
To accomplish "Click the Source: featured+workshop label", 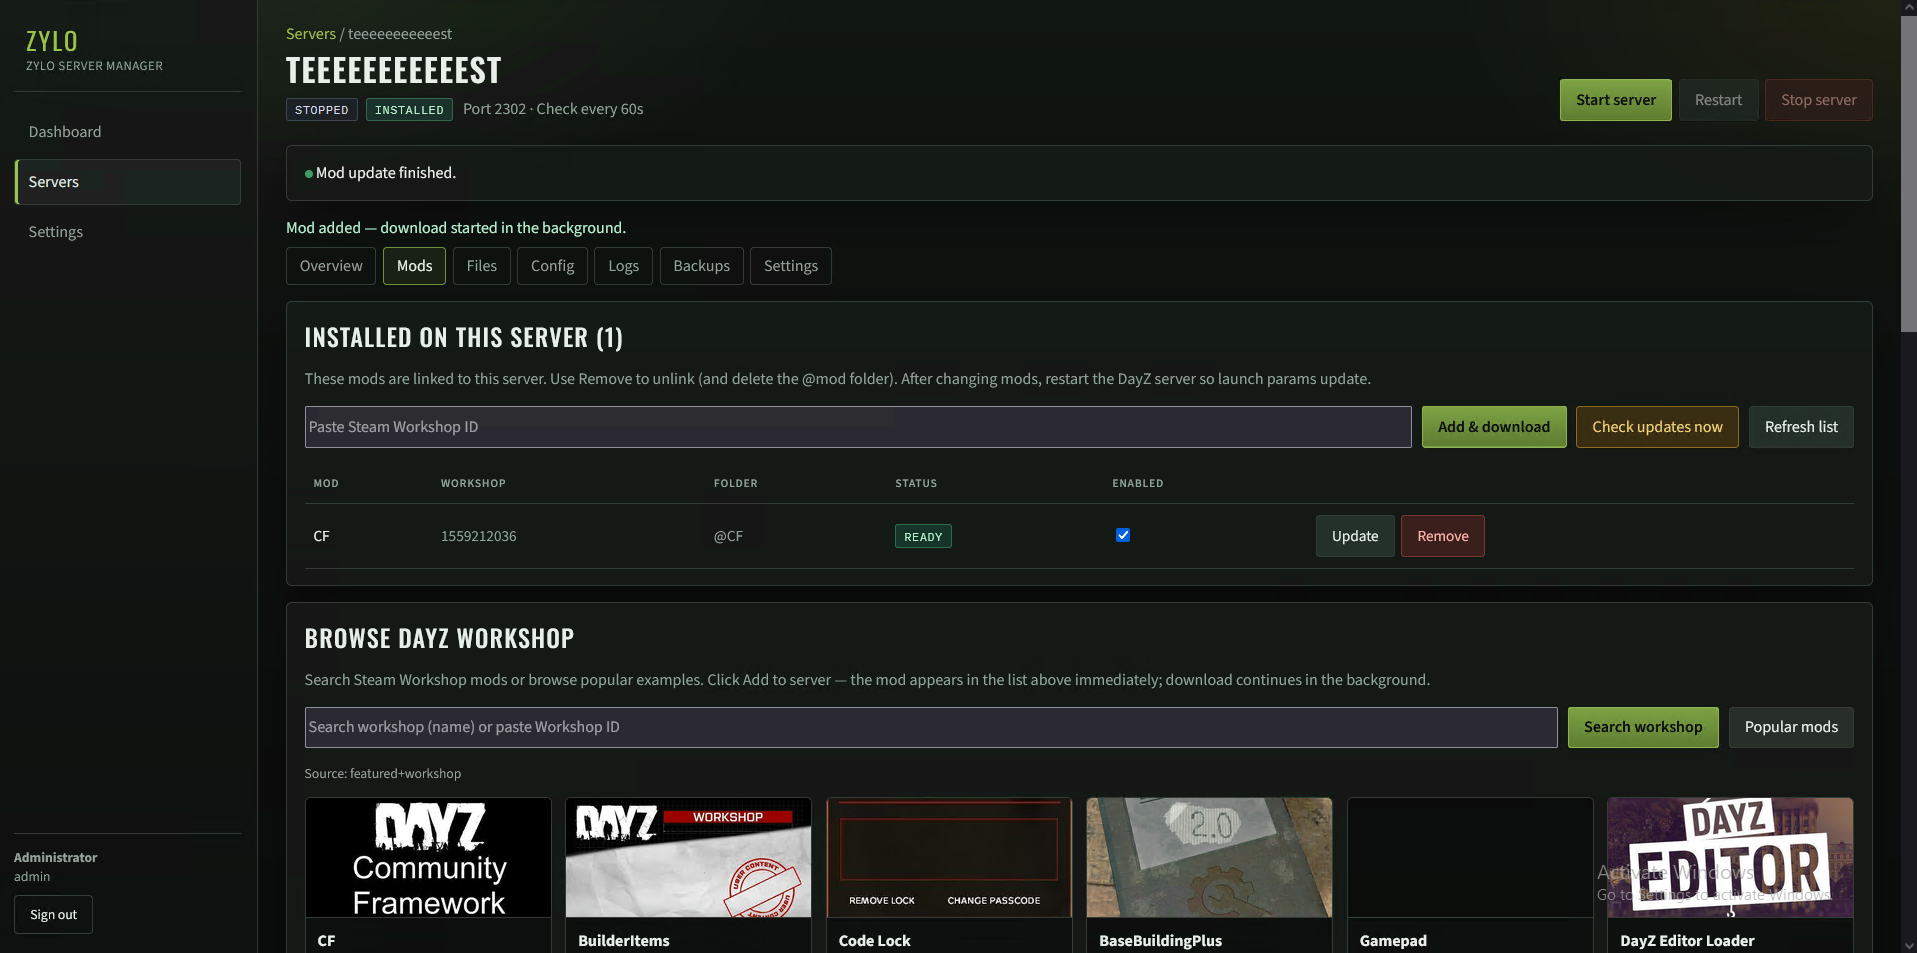I will pos(383,774).
